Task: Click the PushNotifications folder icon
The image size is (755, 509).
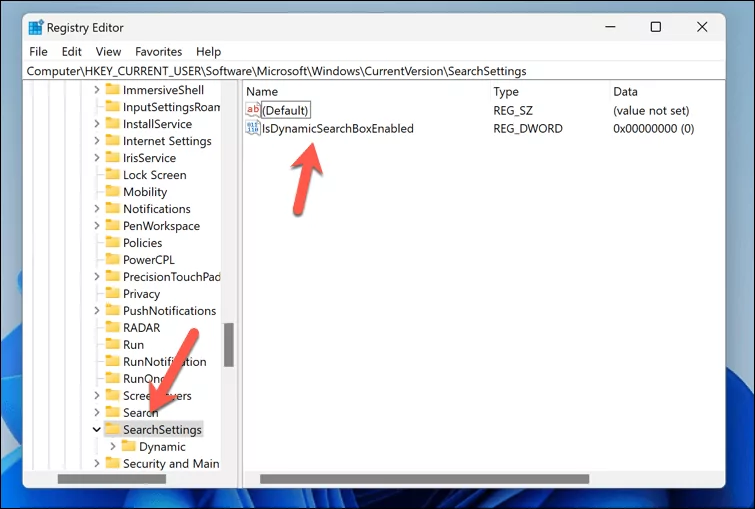Action: (113, 310)
